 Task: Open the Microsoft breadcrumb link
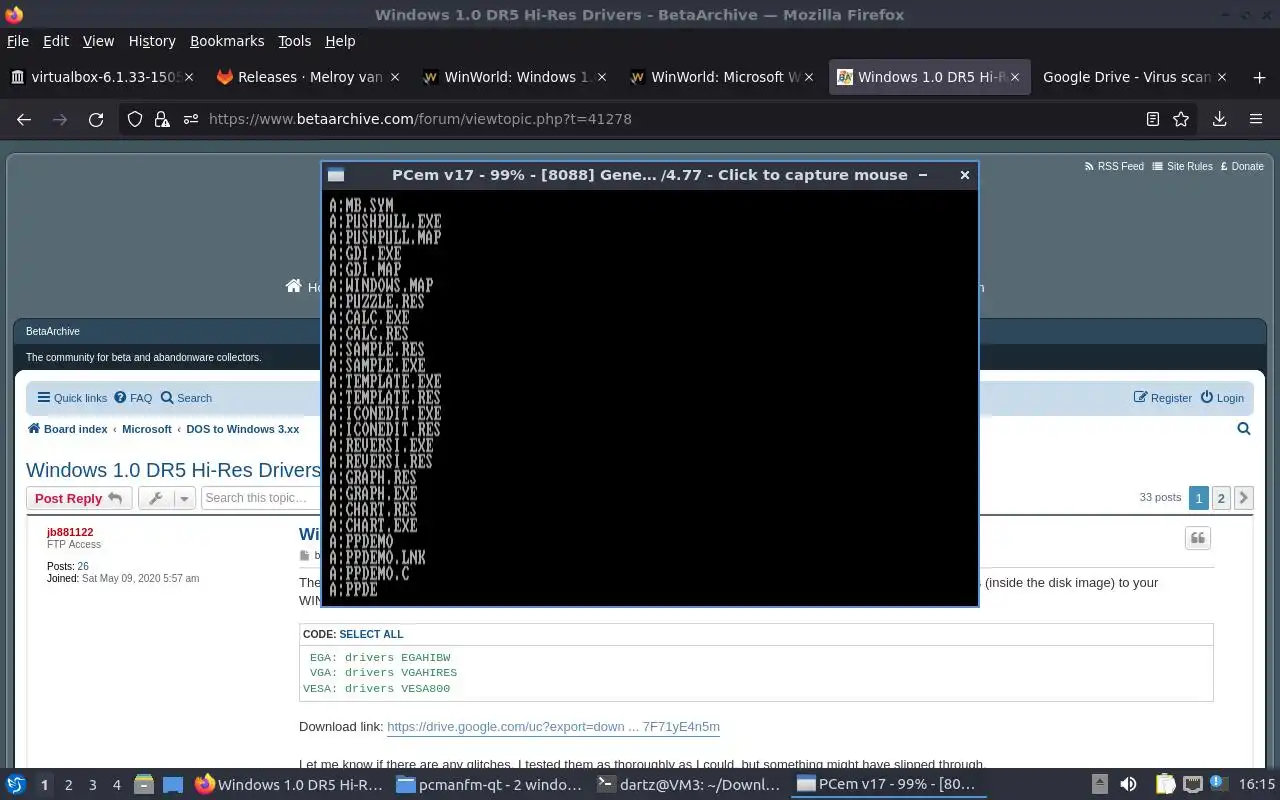147,429
